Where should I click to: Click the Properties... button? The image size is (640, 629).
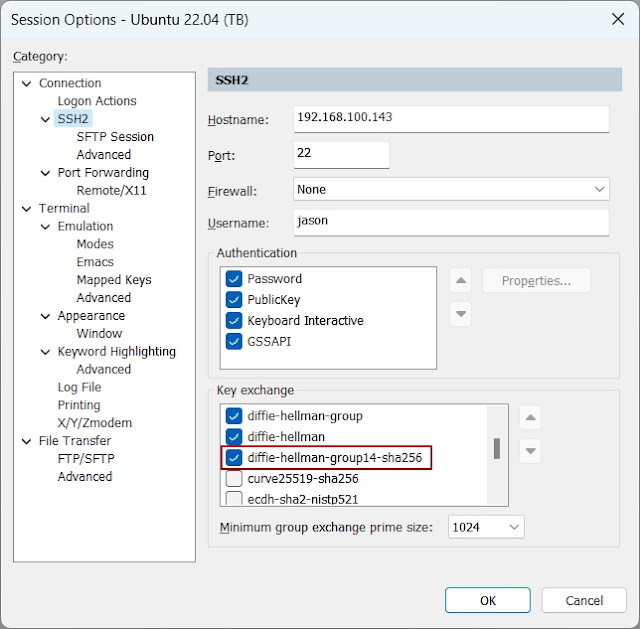(x=536, y=280)
